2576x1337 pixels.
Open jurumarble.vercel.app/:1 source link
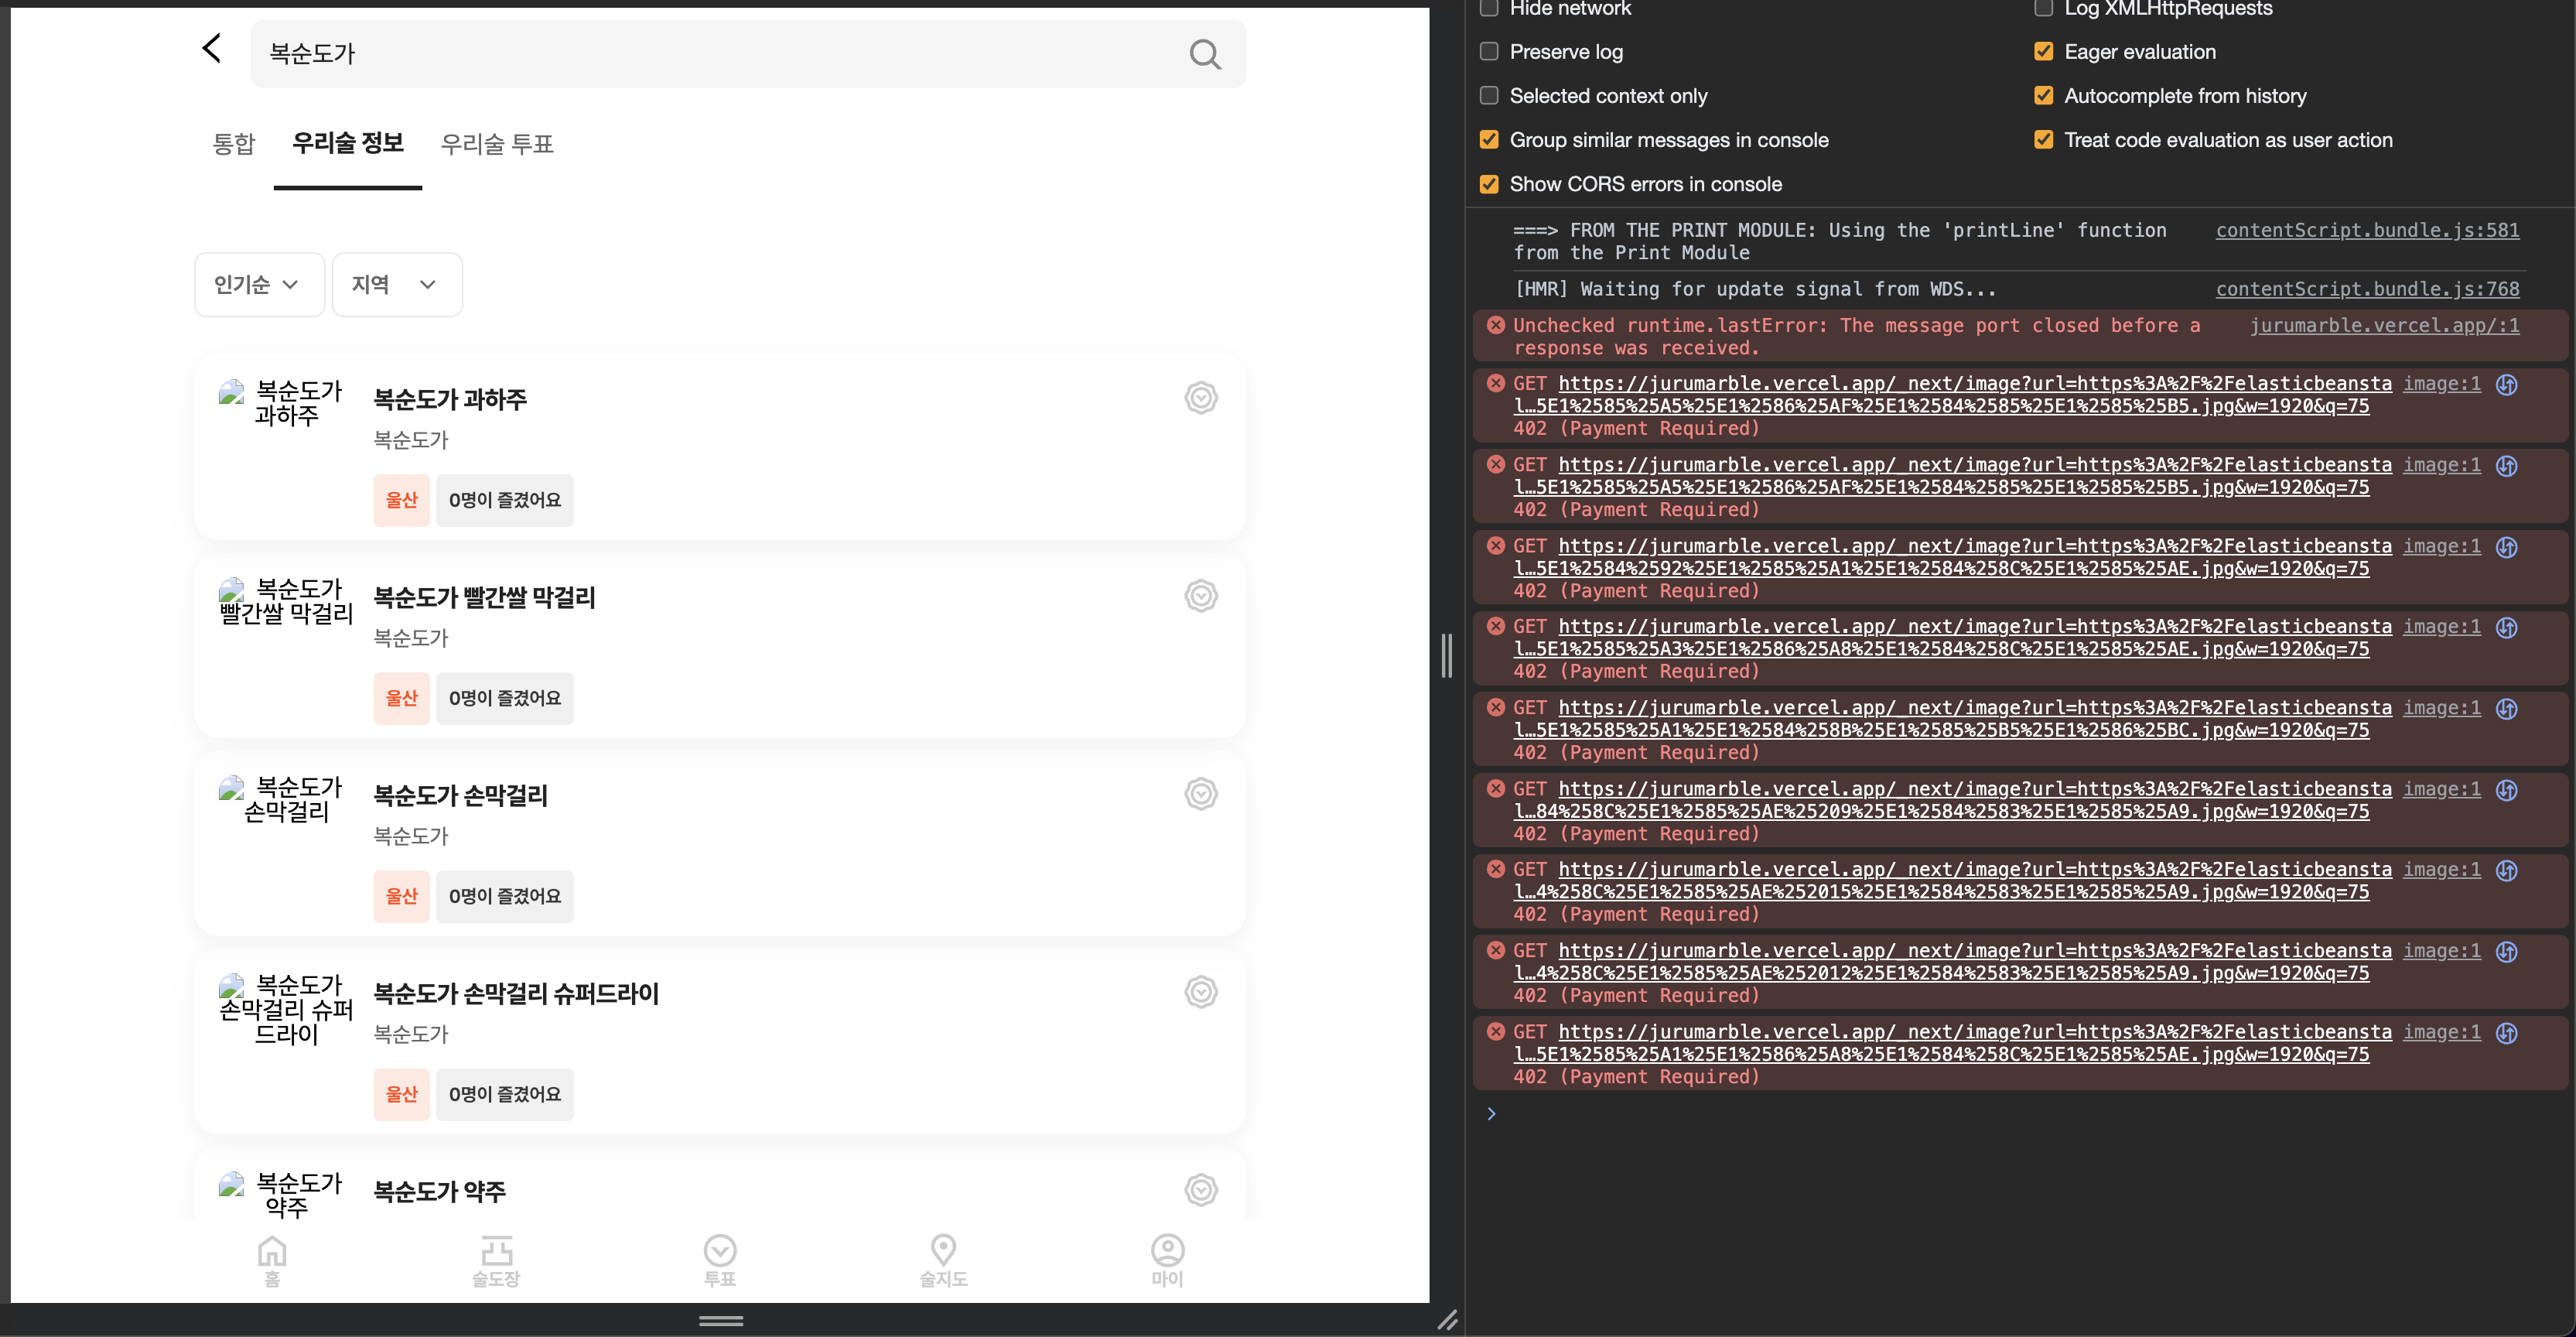click(2384, 325)
